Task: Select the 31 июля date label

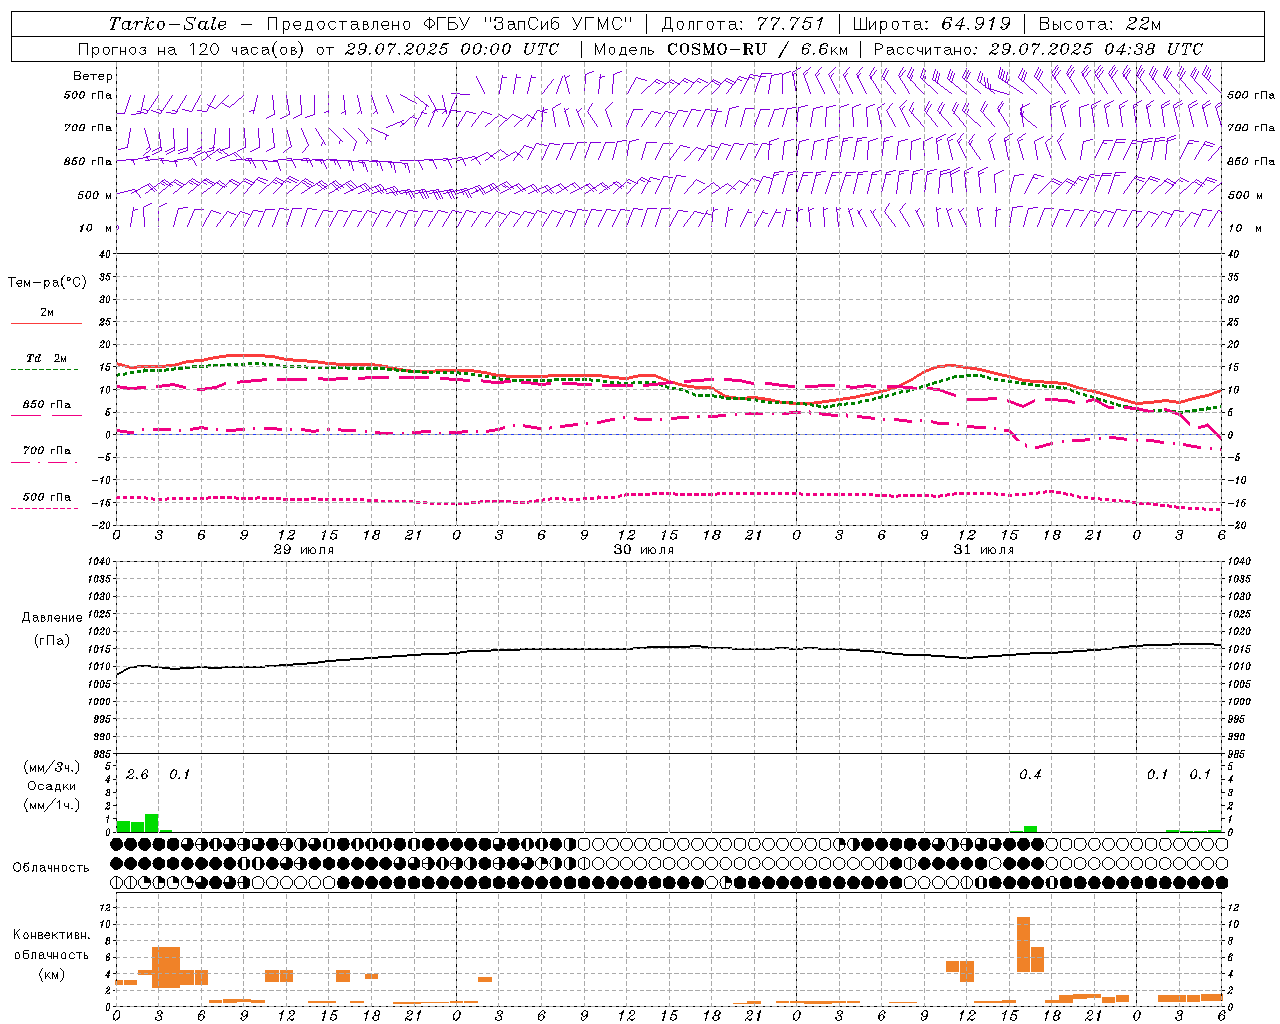Action: pos(984,550)
